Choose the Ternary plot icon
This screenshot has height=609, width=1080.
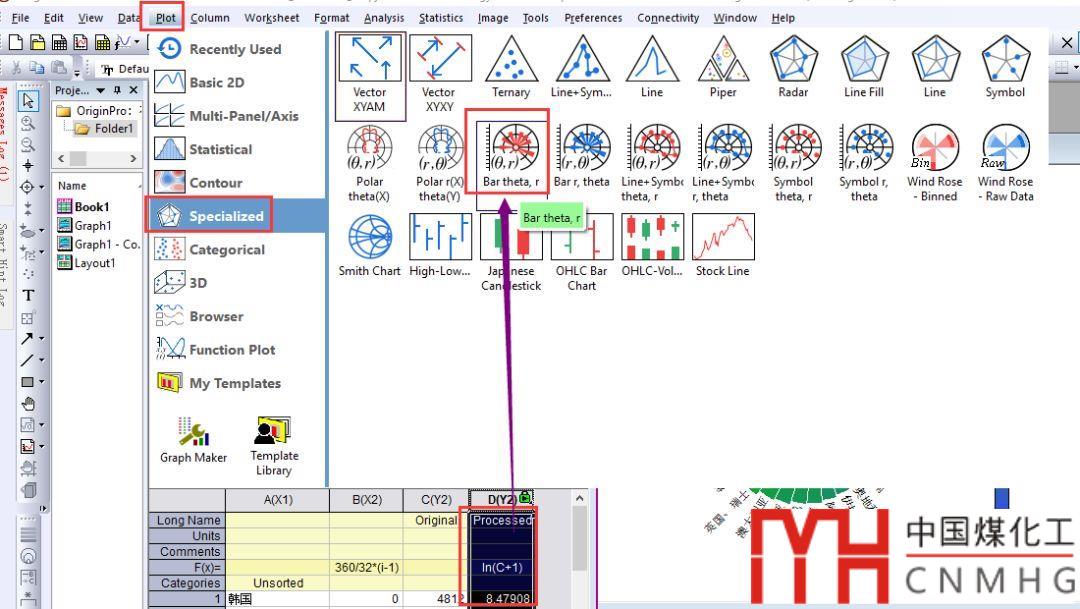click(x=510, y=68)
